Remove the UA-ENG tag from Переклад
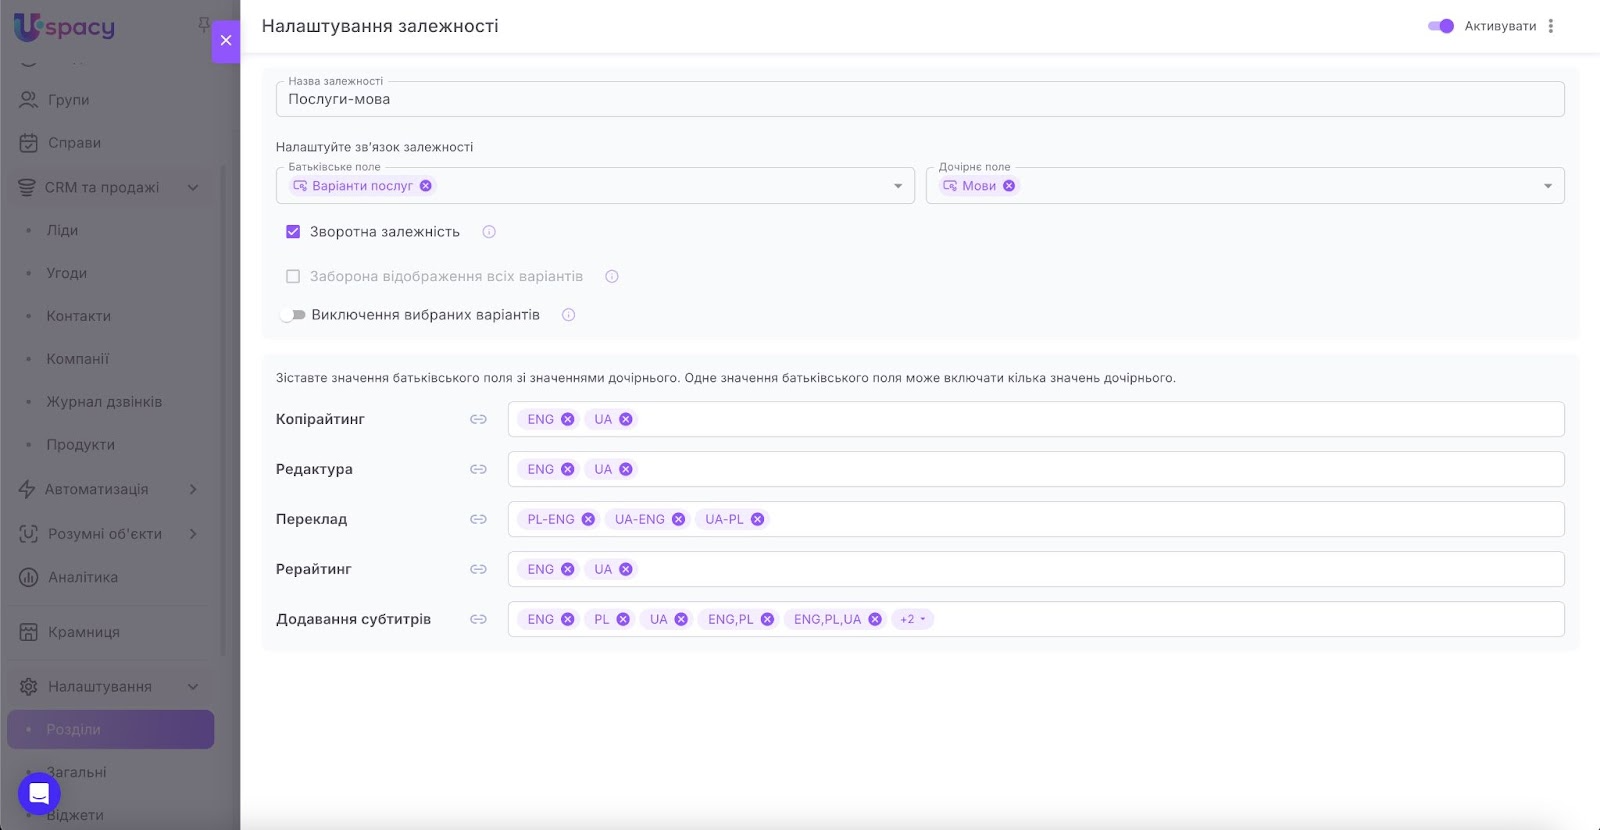 click(x=678, y=519)
